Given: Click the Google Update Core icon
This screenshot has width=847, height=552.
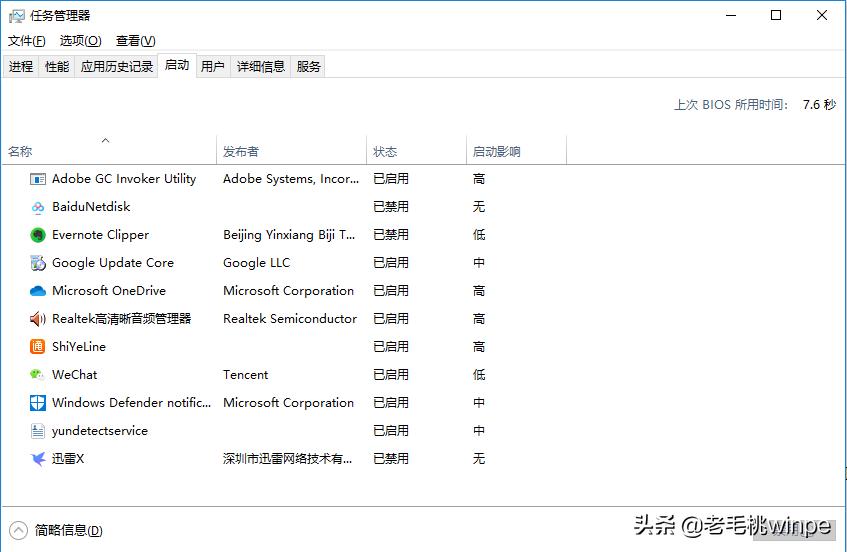Looking at the screenshot, I should tap(38, 263).
